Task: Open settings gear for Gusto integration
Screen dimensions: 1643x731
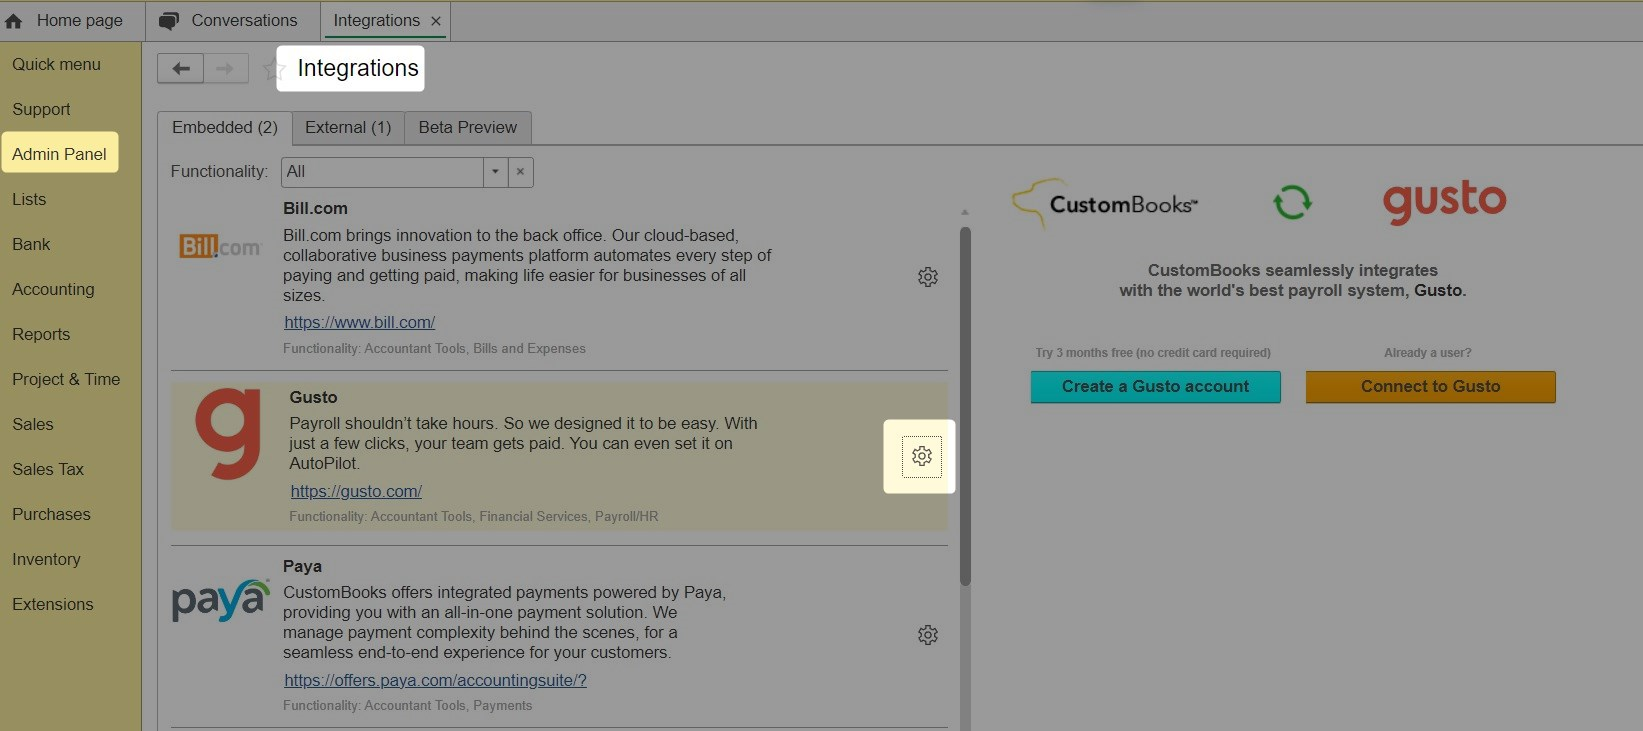Action: point(921,456)
